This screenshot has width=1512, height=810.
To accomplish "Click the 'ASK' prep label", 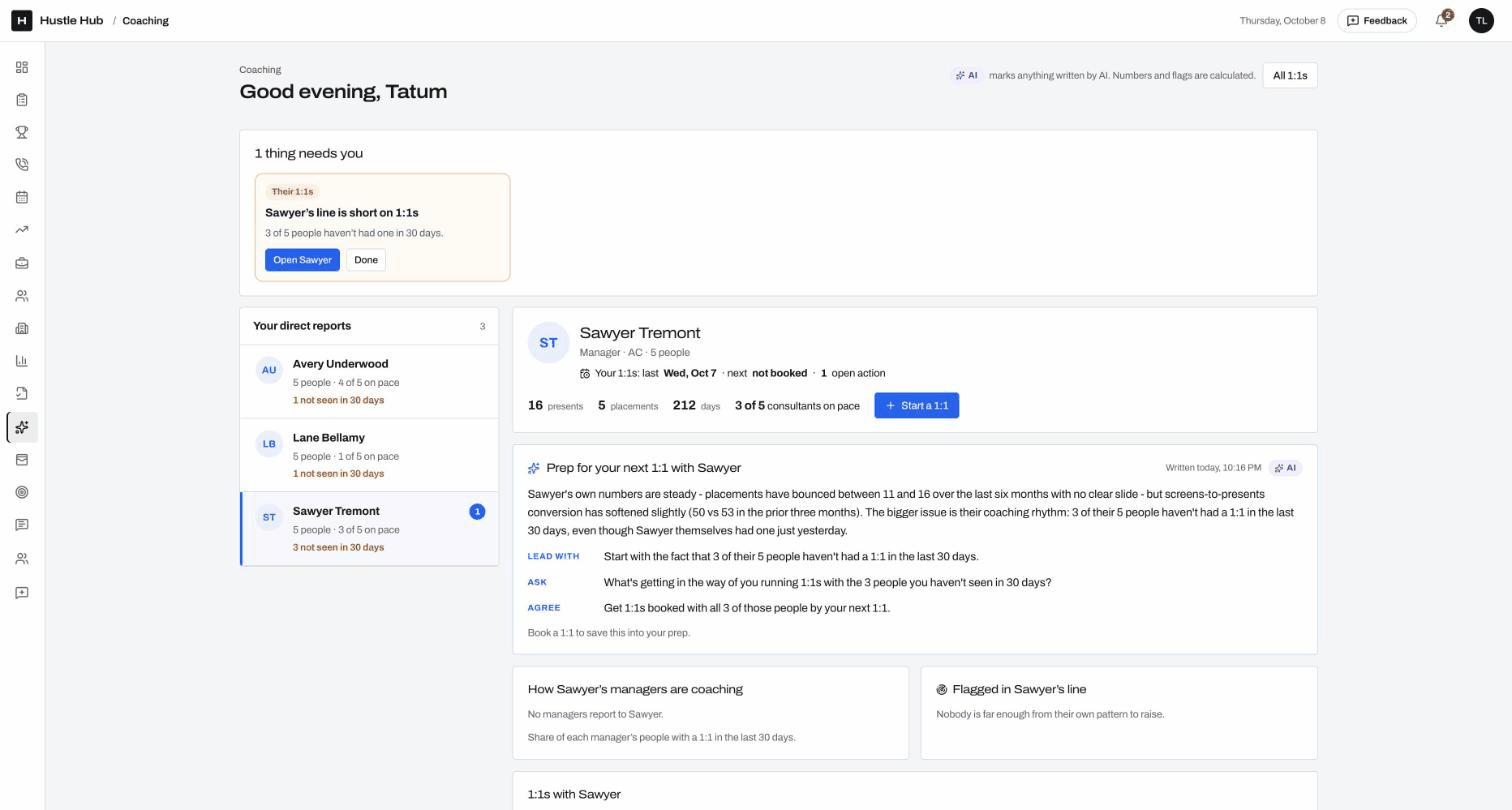I will [x=537, y=583].
